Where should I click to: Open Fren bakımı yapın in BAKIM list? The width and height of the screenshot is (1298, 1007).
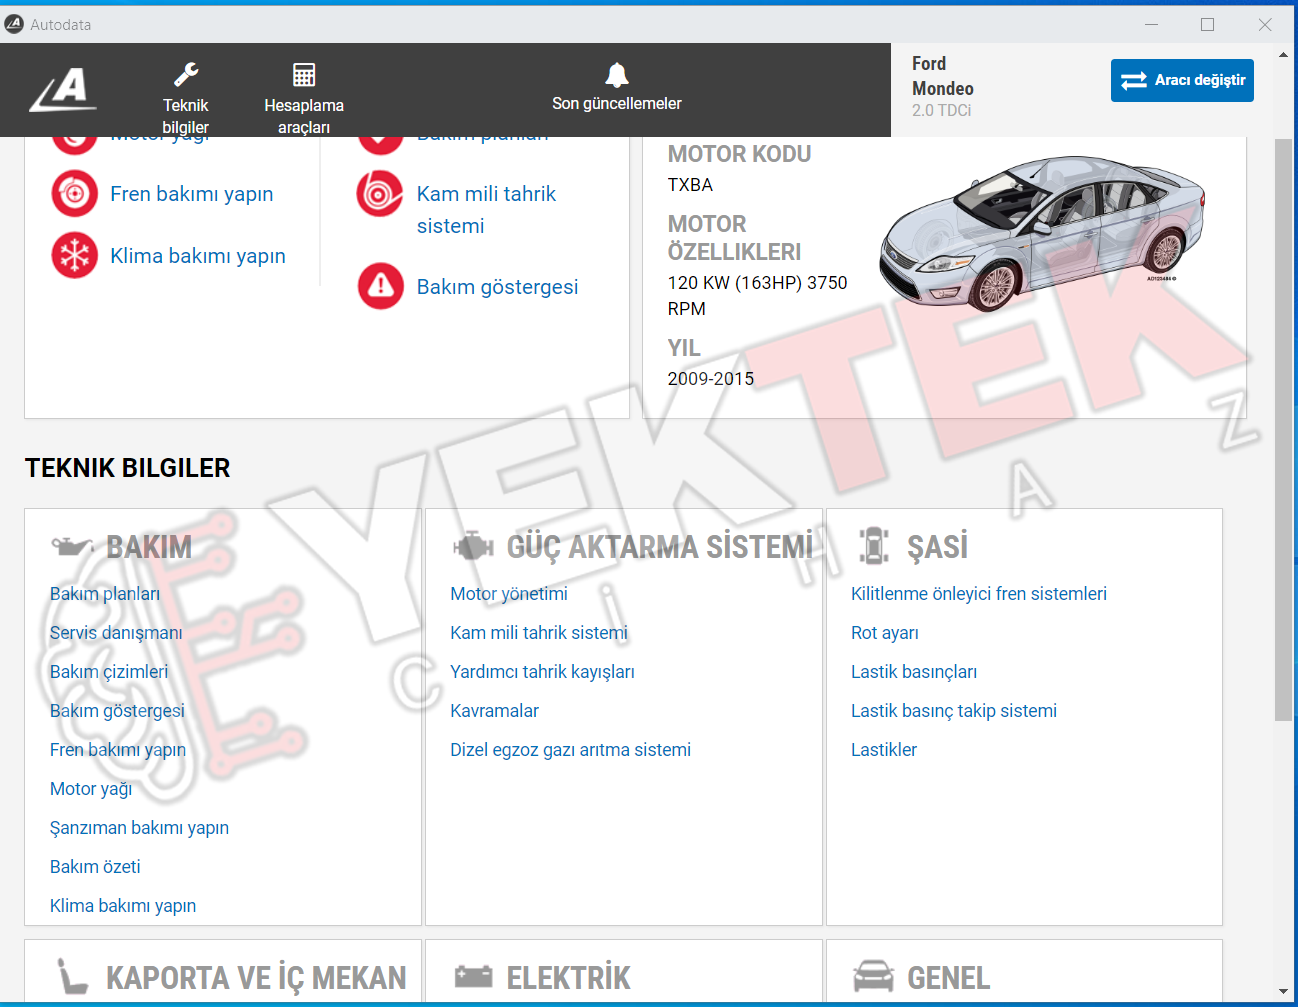[x=118, y=750]
